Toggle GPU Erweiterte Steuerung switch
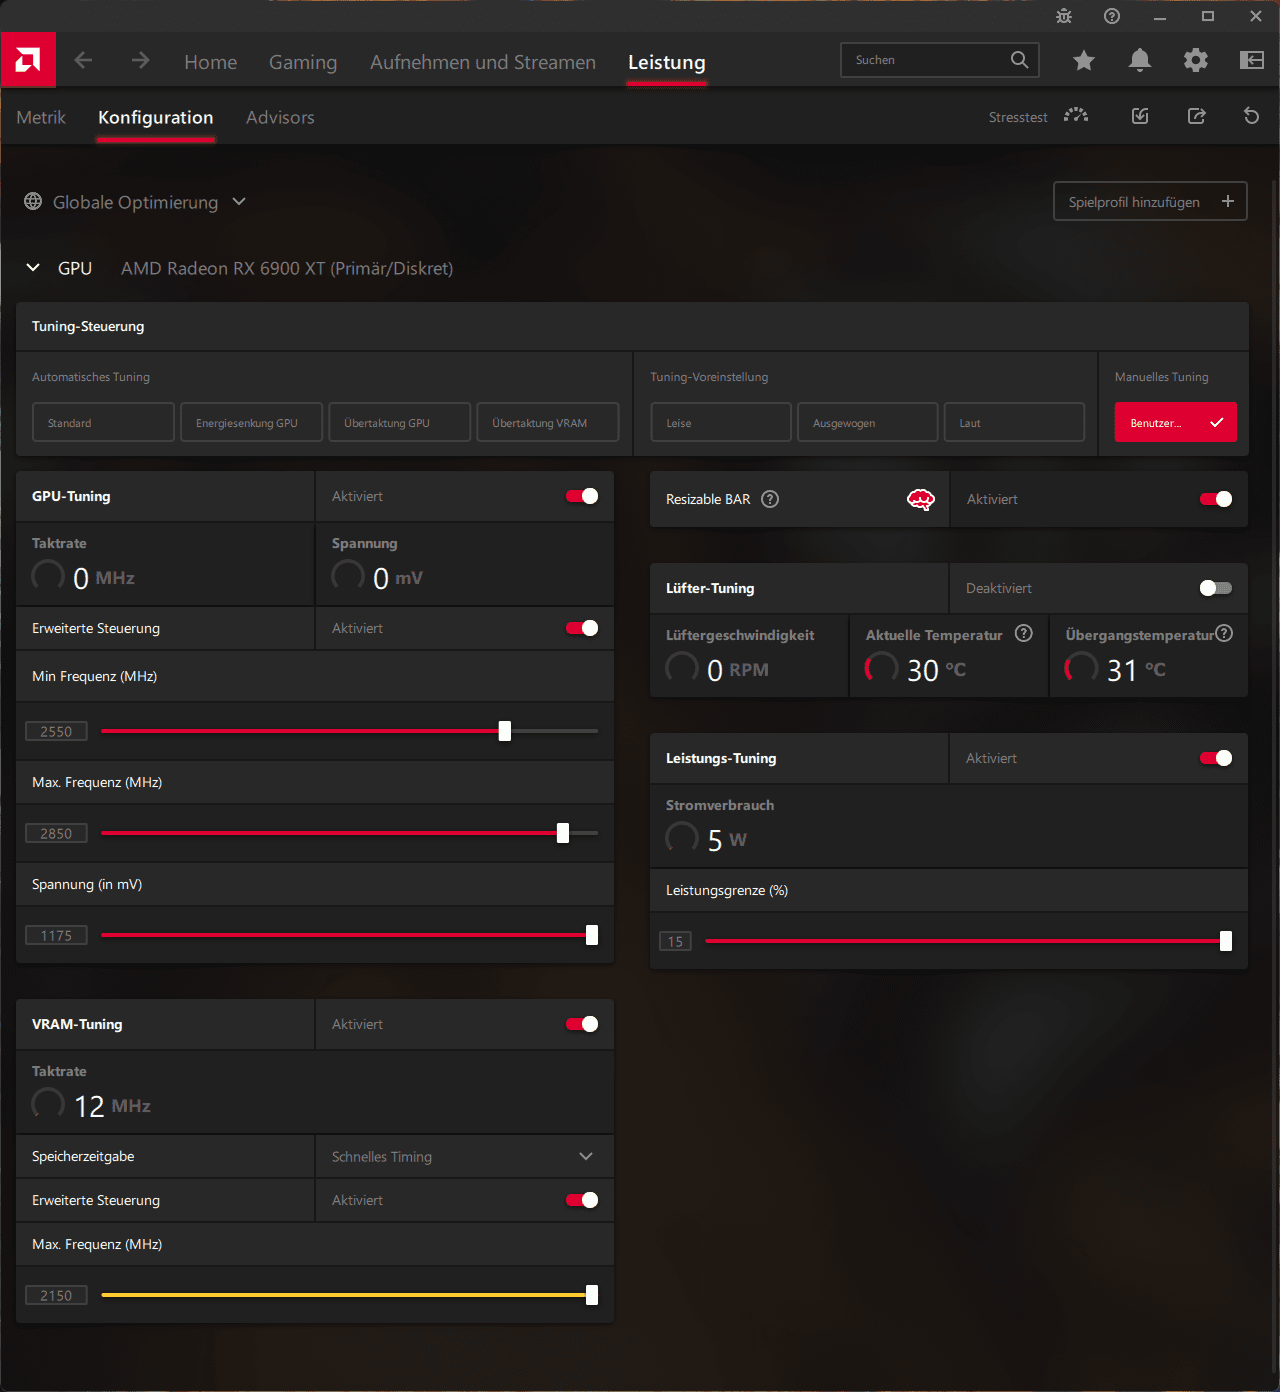This screenshot has width=1280, height=1392. coord(582,628)
